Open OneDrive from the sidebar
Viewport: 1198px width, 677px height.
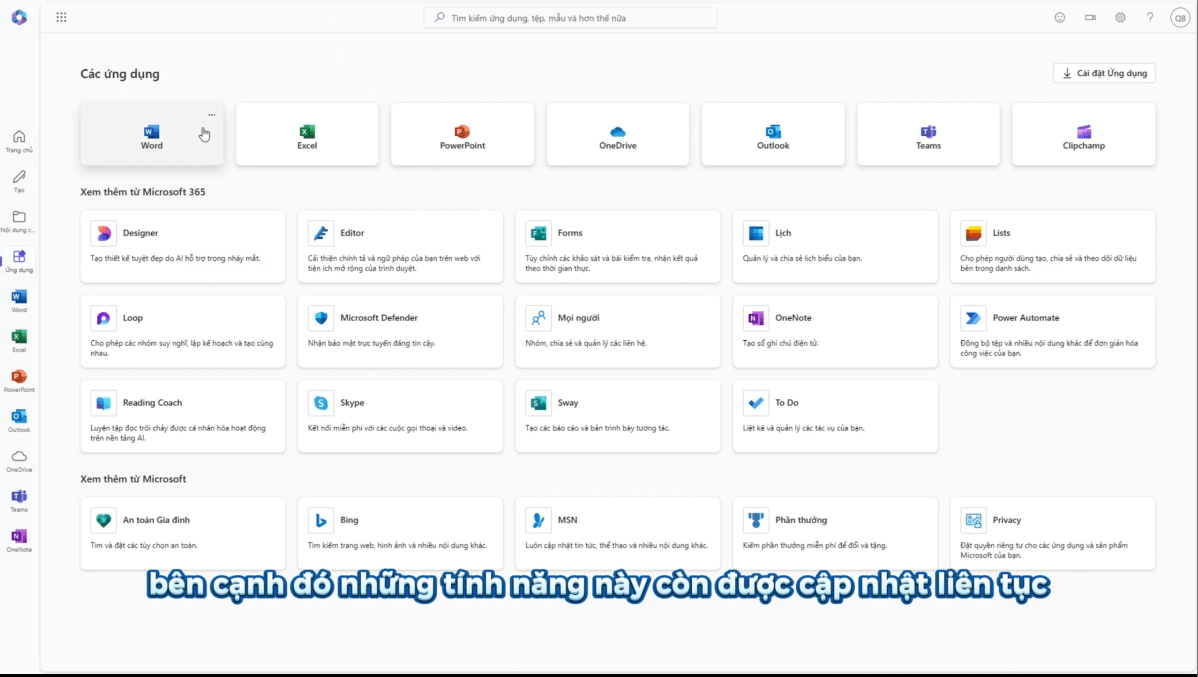coord(19,461)
